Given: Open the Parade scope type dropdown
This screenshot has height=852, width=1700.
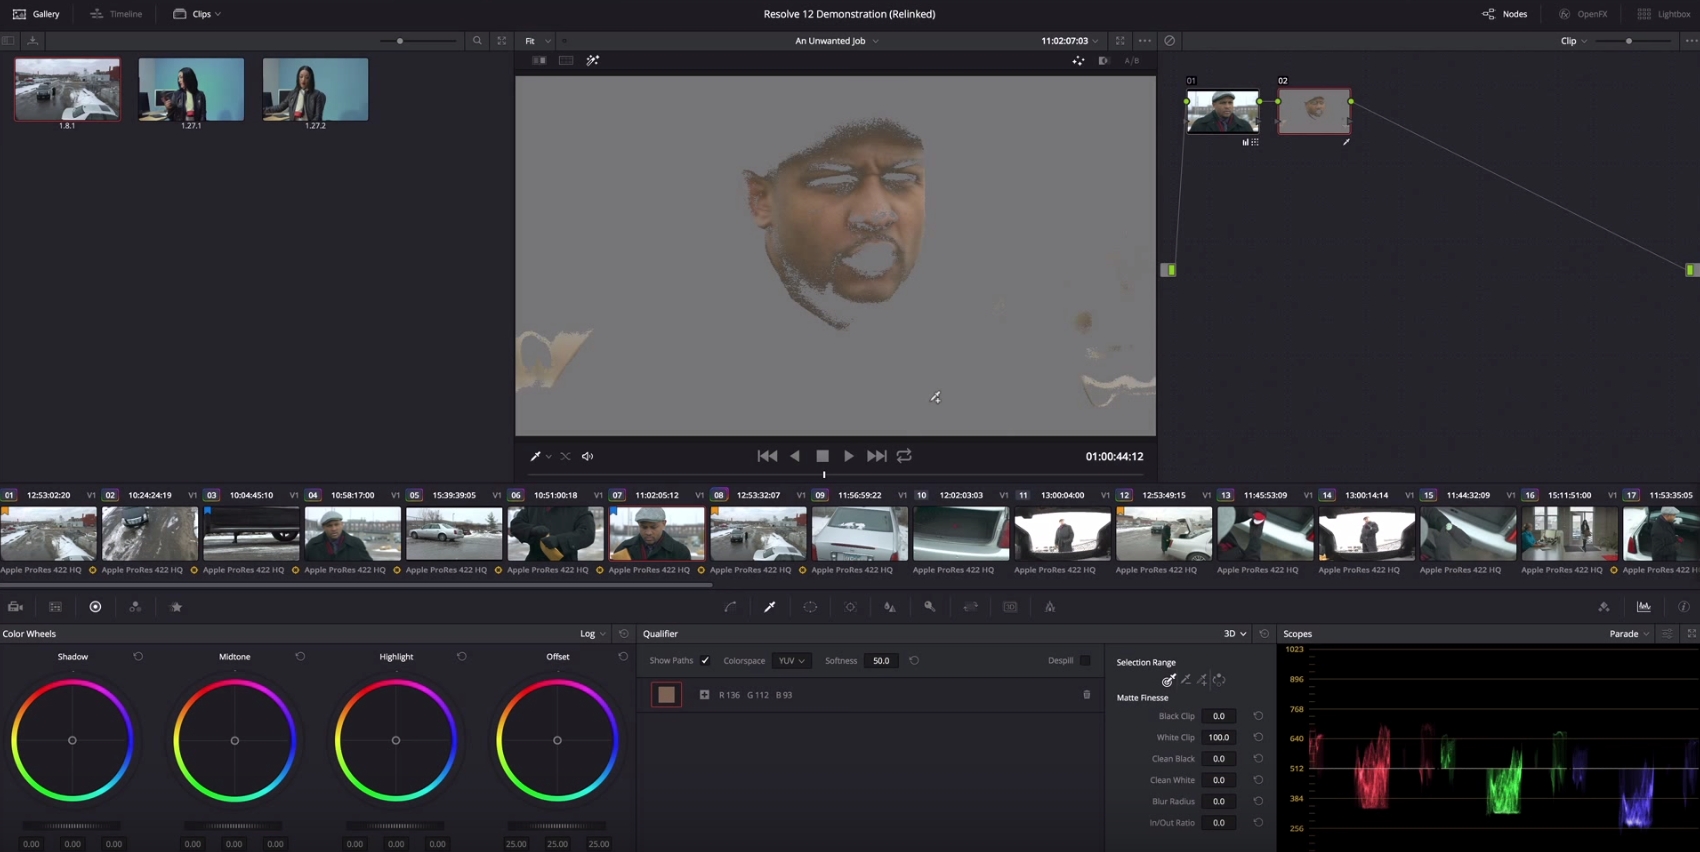Looking at the screenshot, I should point(1629,634).
